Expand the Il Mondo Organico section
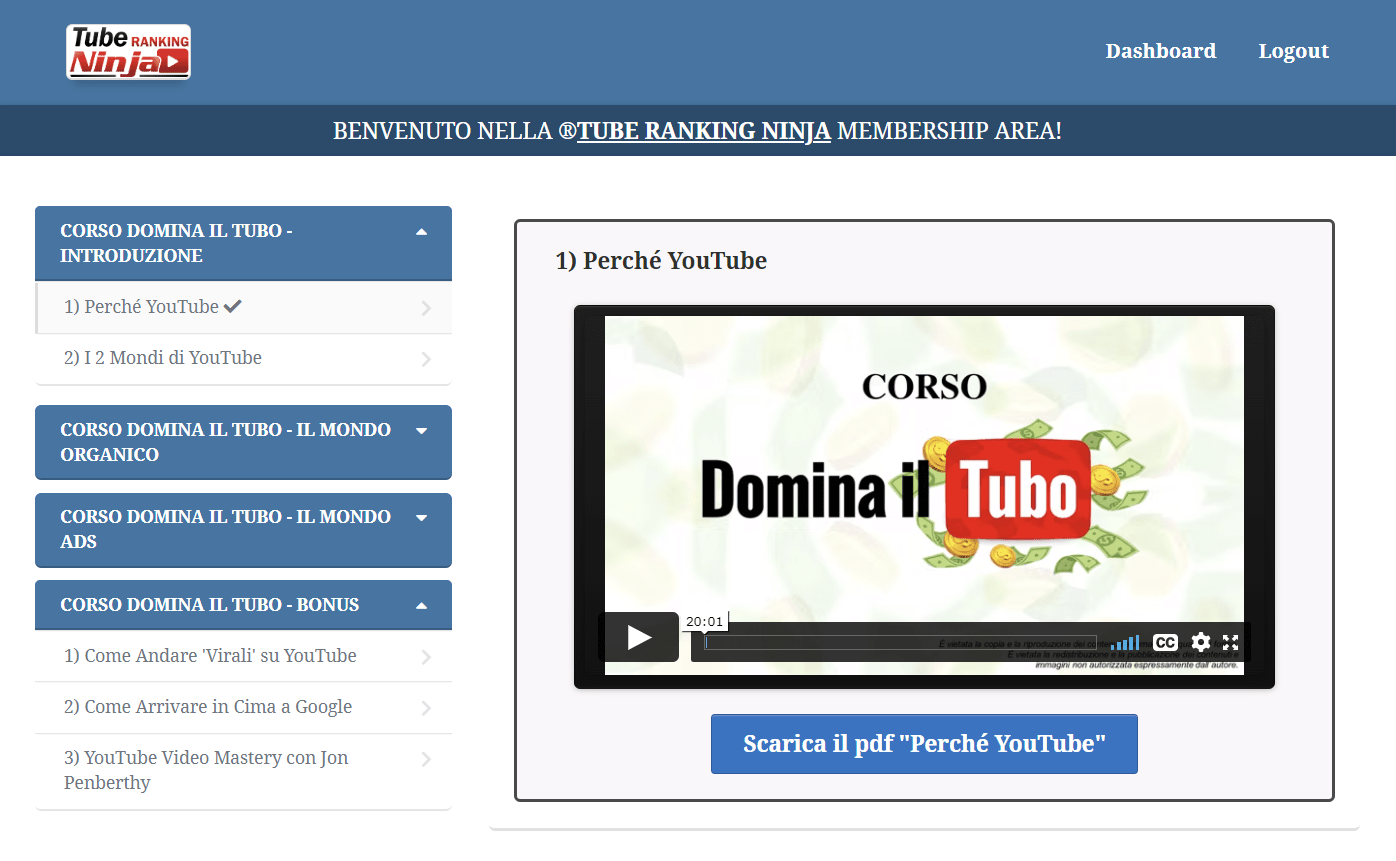Image resolution: width=1396 pixels, height=861 pixels. [x=243, y=442]
